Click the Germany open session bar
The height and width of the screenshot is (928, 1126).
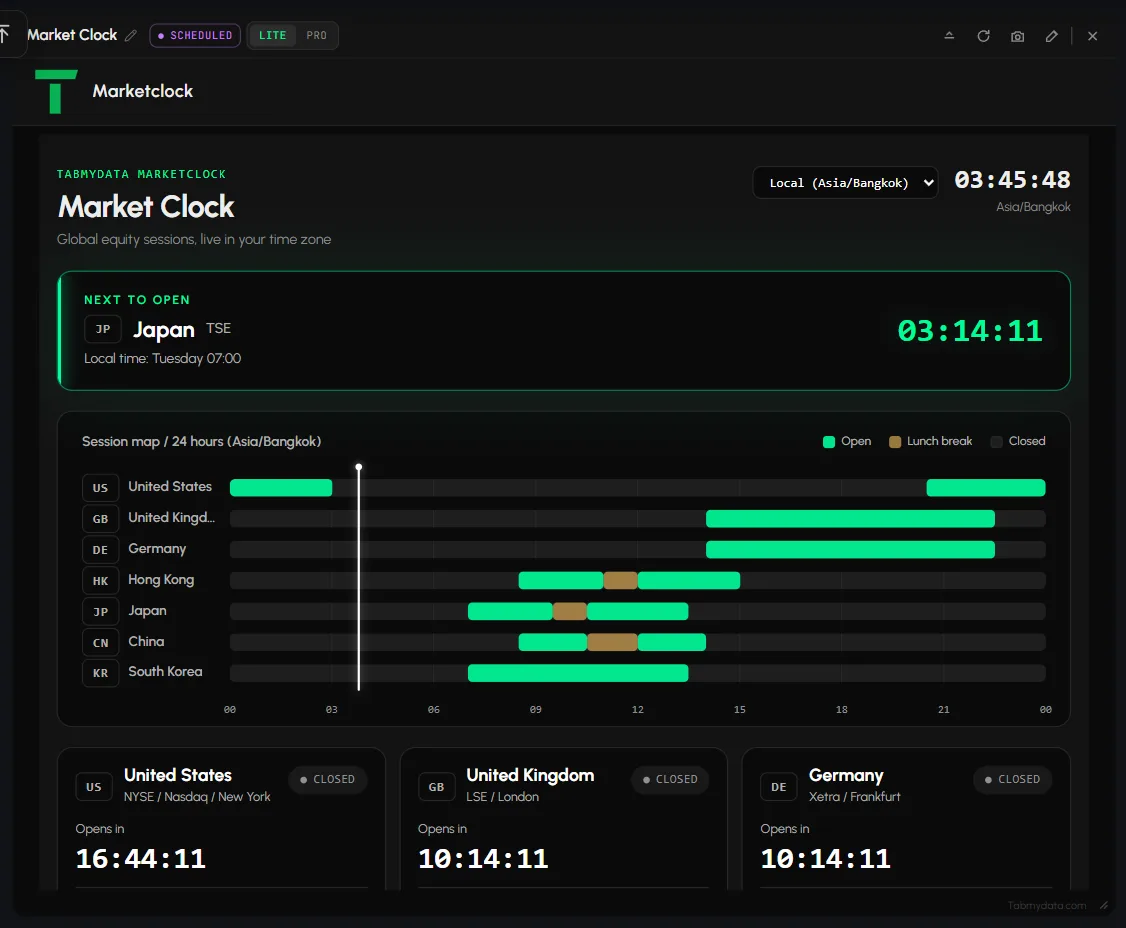[x=850, y=549]
